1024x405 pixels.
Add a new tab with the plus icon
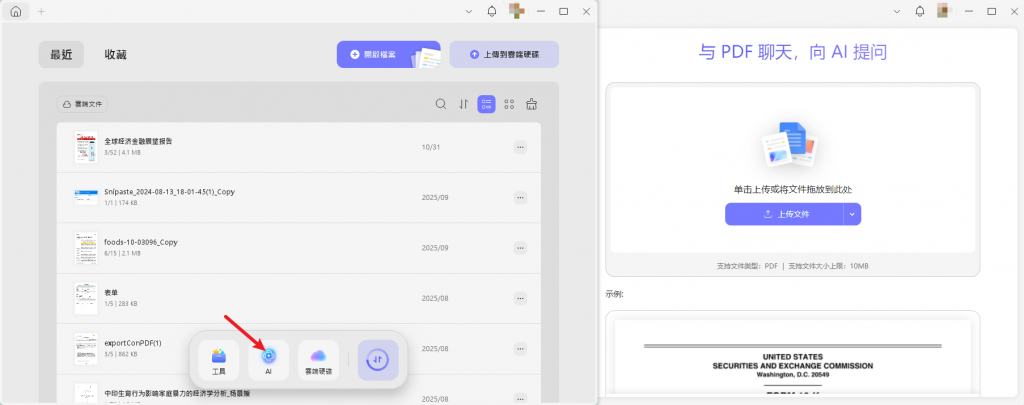[42, 12]
